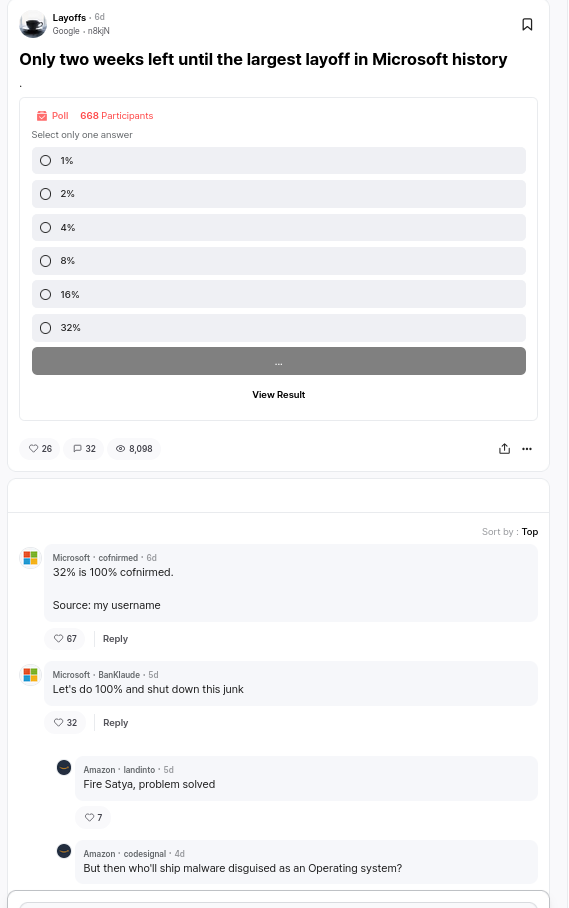Open the post's three-dot more menu
The width and height of the screenshot is (569, 908).
(x=527, y=449)
